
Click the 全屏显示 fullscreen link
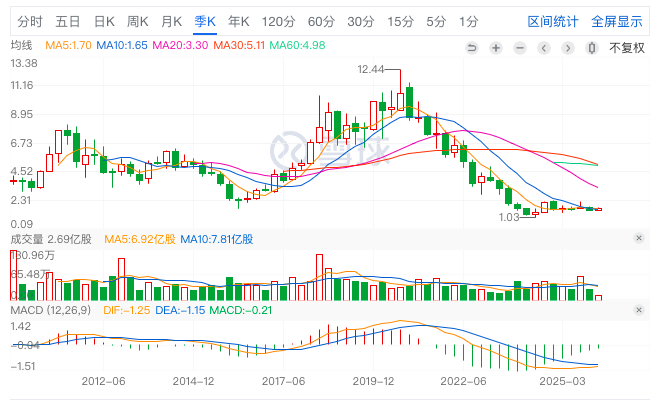[x=616, y=21]
